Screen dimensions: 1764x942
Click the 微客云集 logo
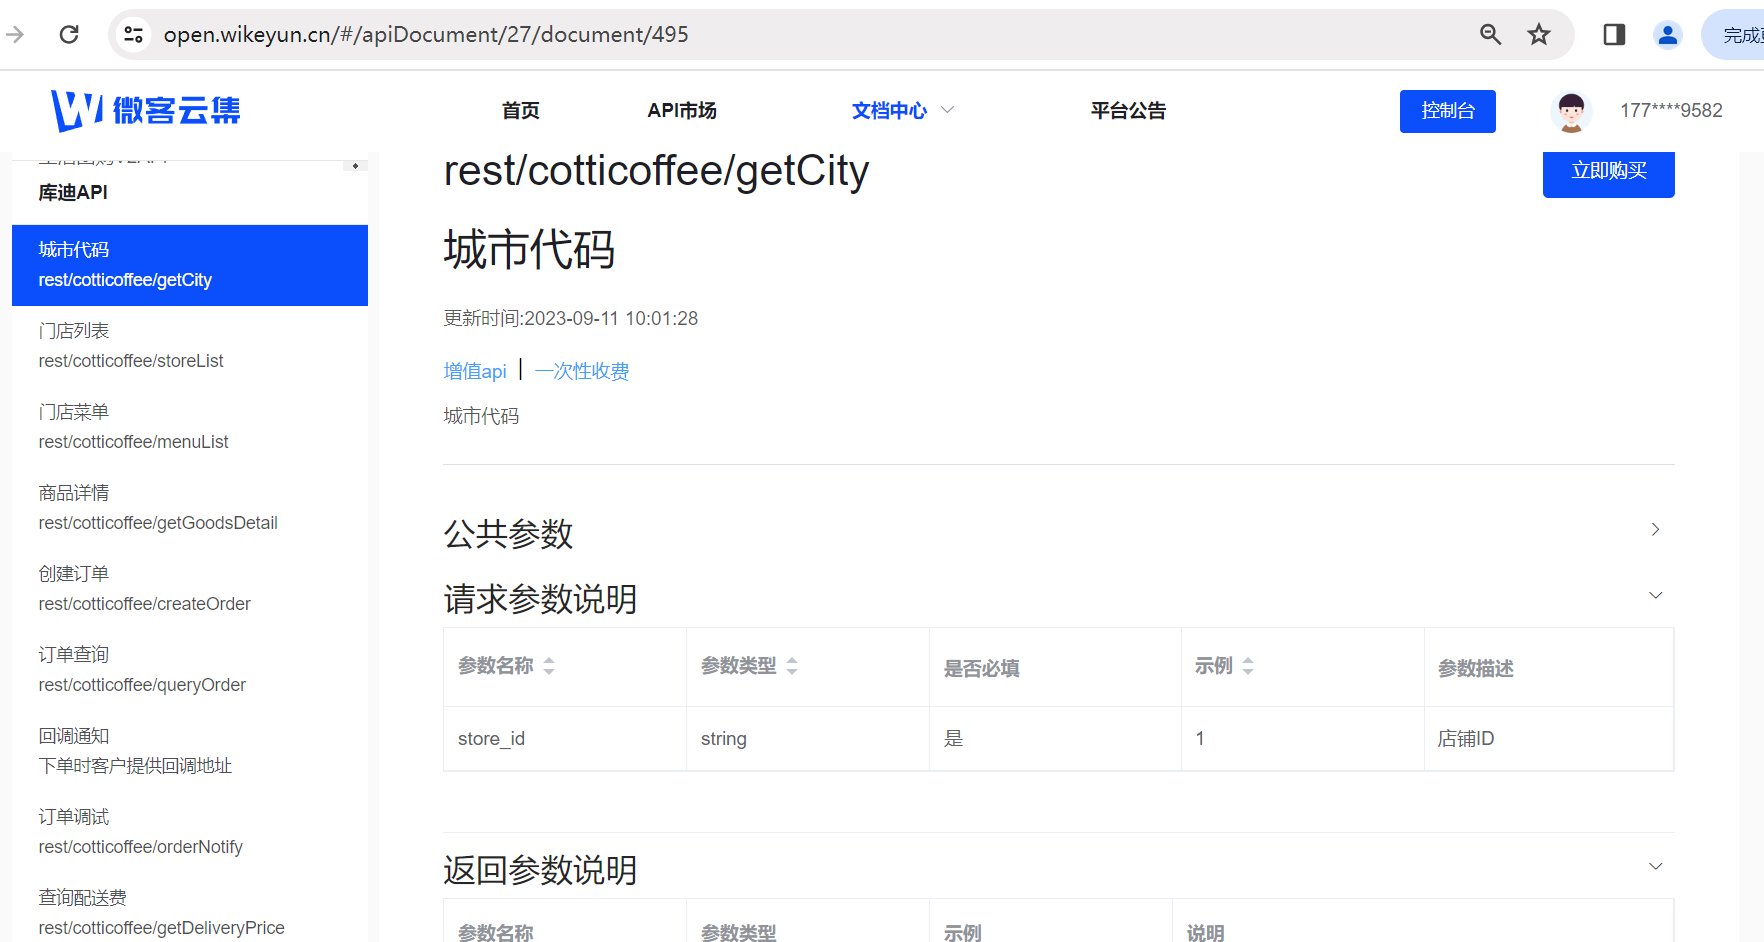146,110
